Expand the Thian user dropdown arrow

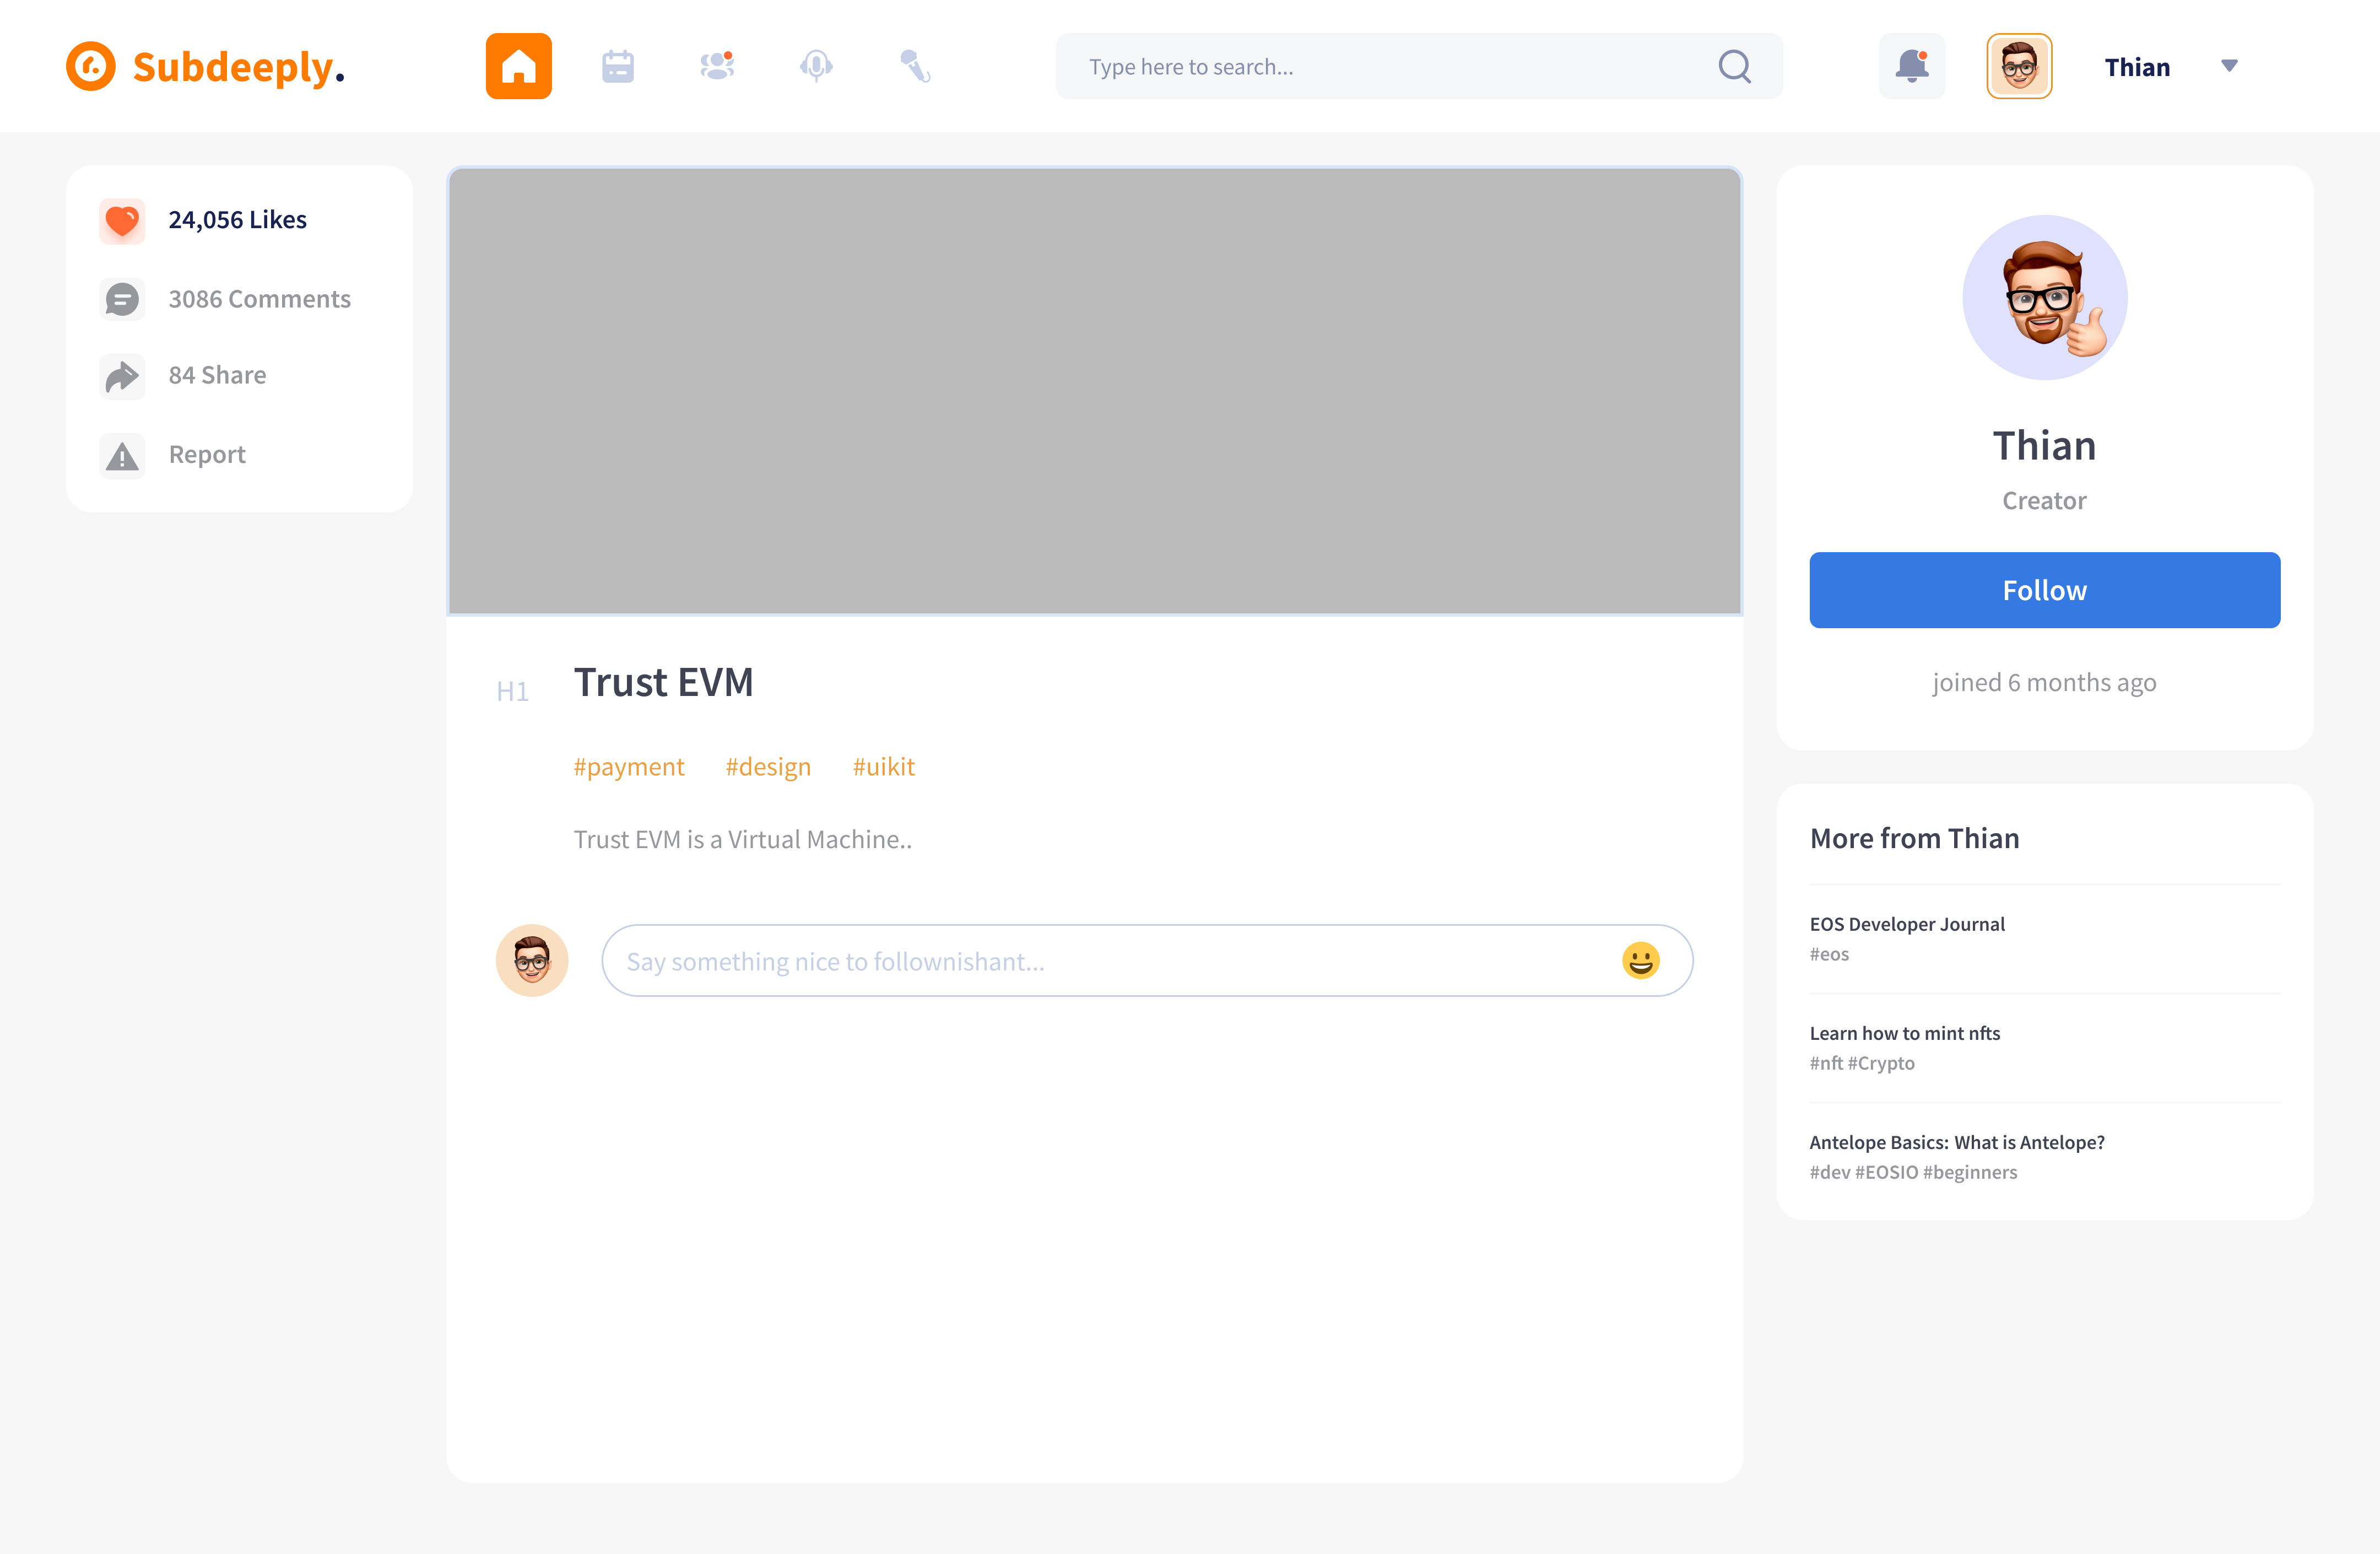(x=2229, y=66)
